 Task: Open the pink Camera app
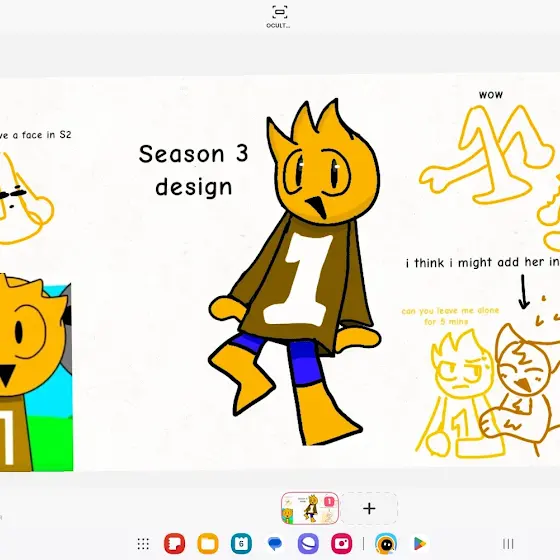coord(341,544)
